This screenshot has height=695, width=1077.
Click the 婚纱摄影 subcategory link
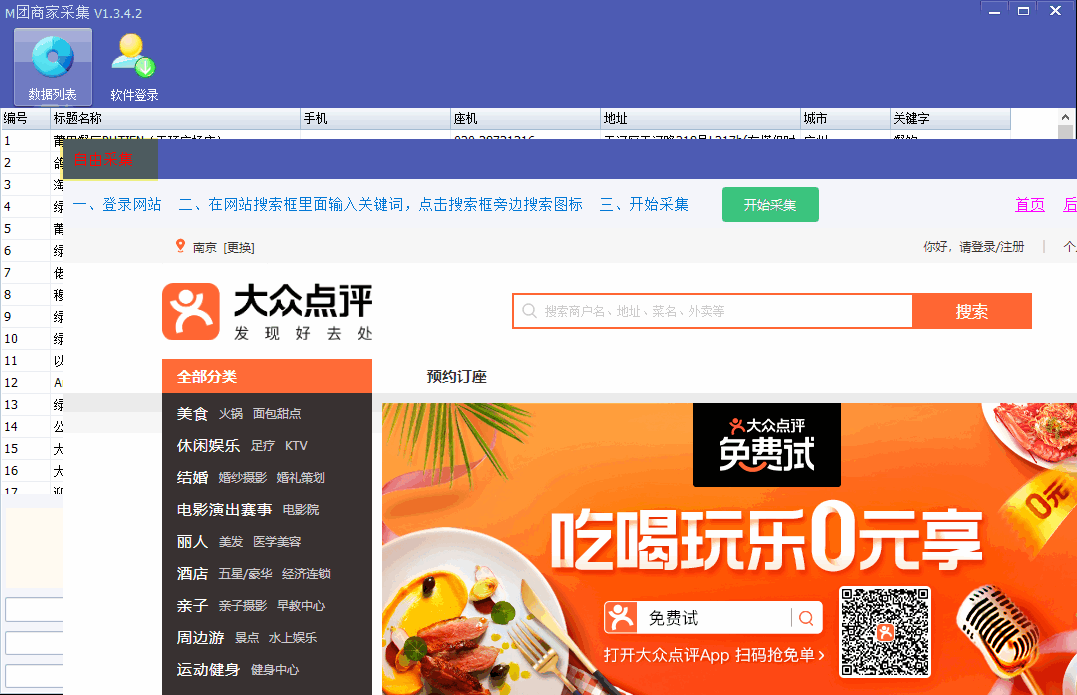click(x=242, y=477)
